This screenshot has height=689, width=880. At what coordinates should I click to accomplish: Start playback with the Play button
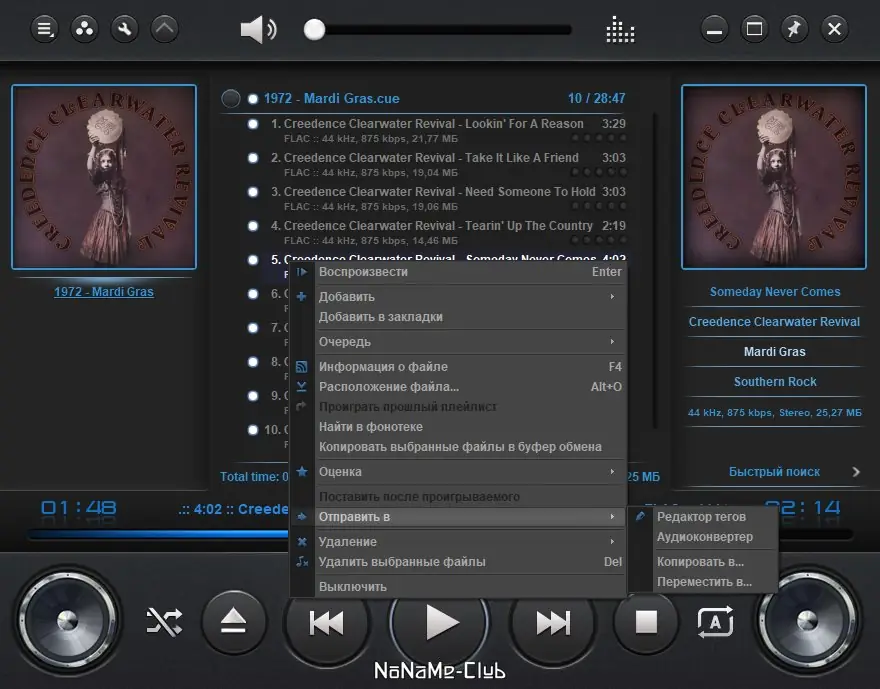click(439, 622)
